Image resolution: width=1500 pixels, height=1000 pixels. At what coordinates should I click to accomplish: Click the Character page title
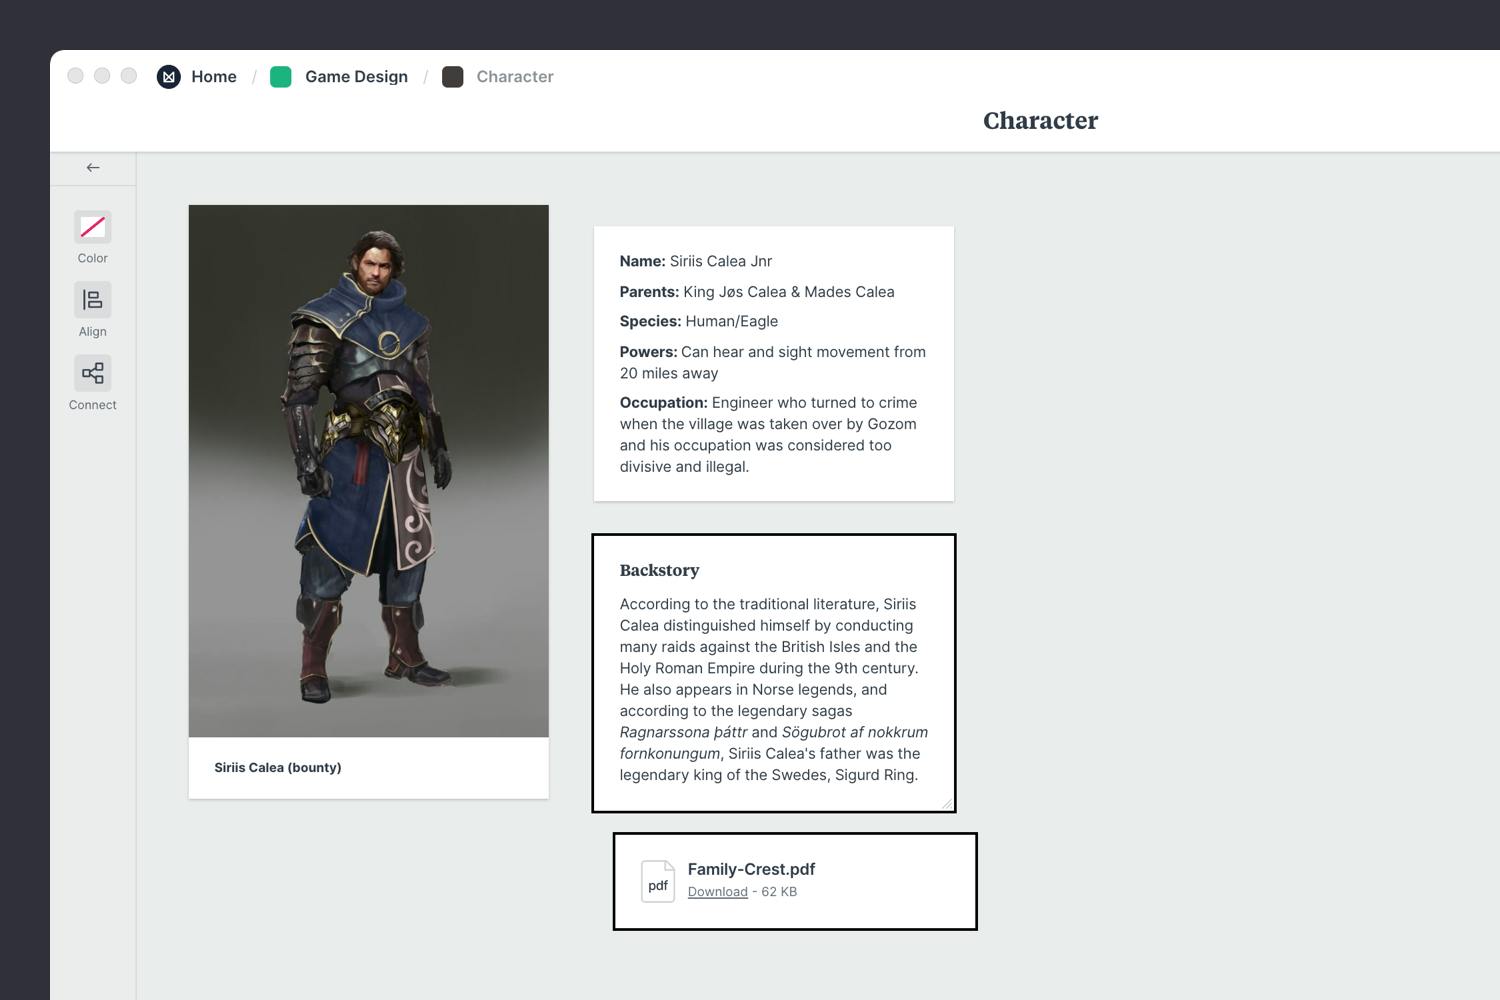(1040, 121)
